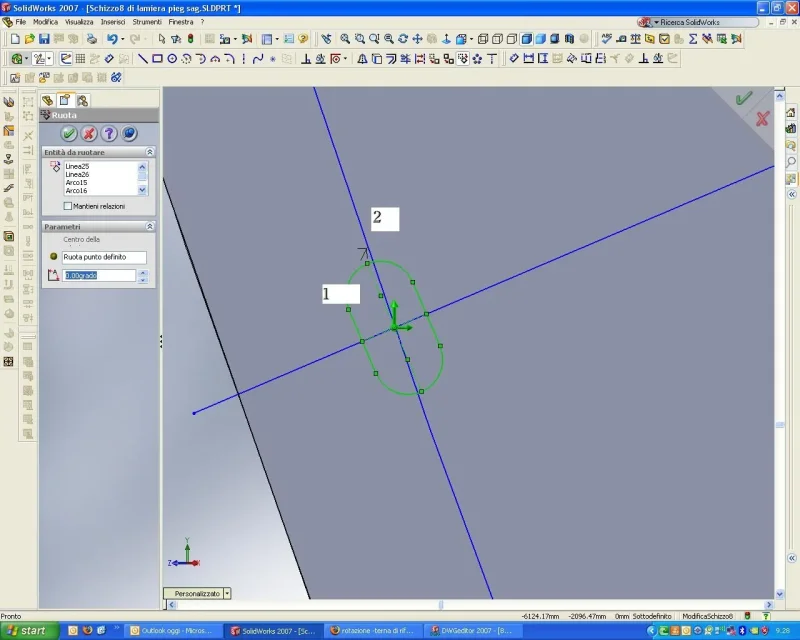Click the Measure tool icon

pyautogui.click(x=621, y=39)
